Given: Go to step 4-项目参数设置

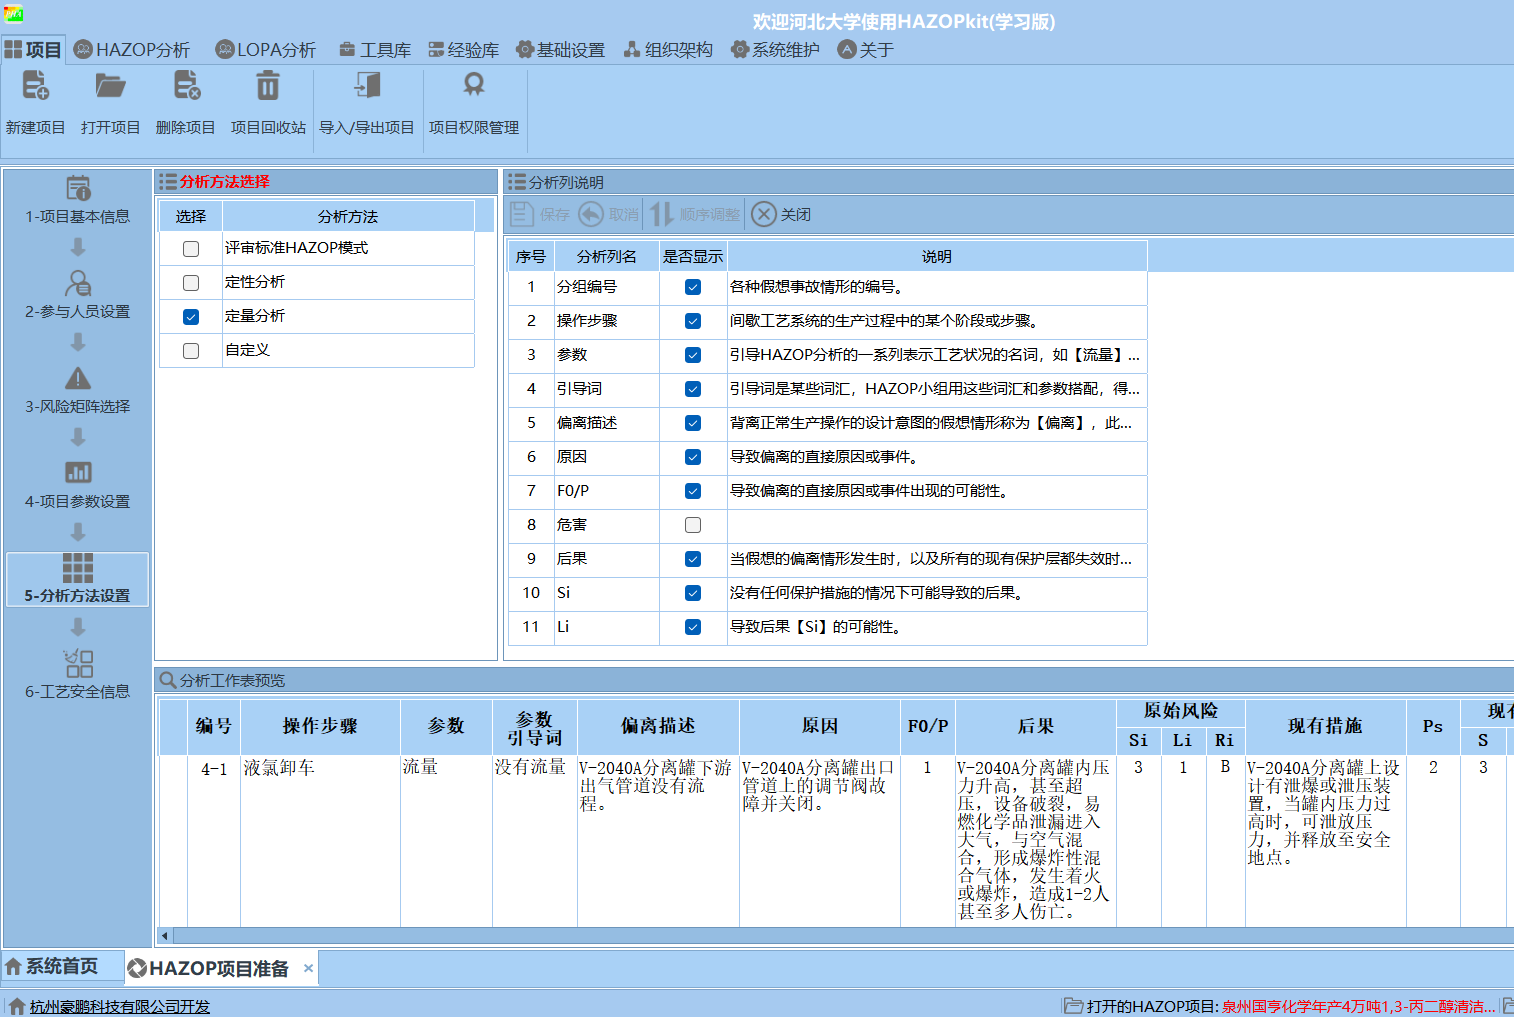Looking at the screenshot, I should (78, 485).
